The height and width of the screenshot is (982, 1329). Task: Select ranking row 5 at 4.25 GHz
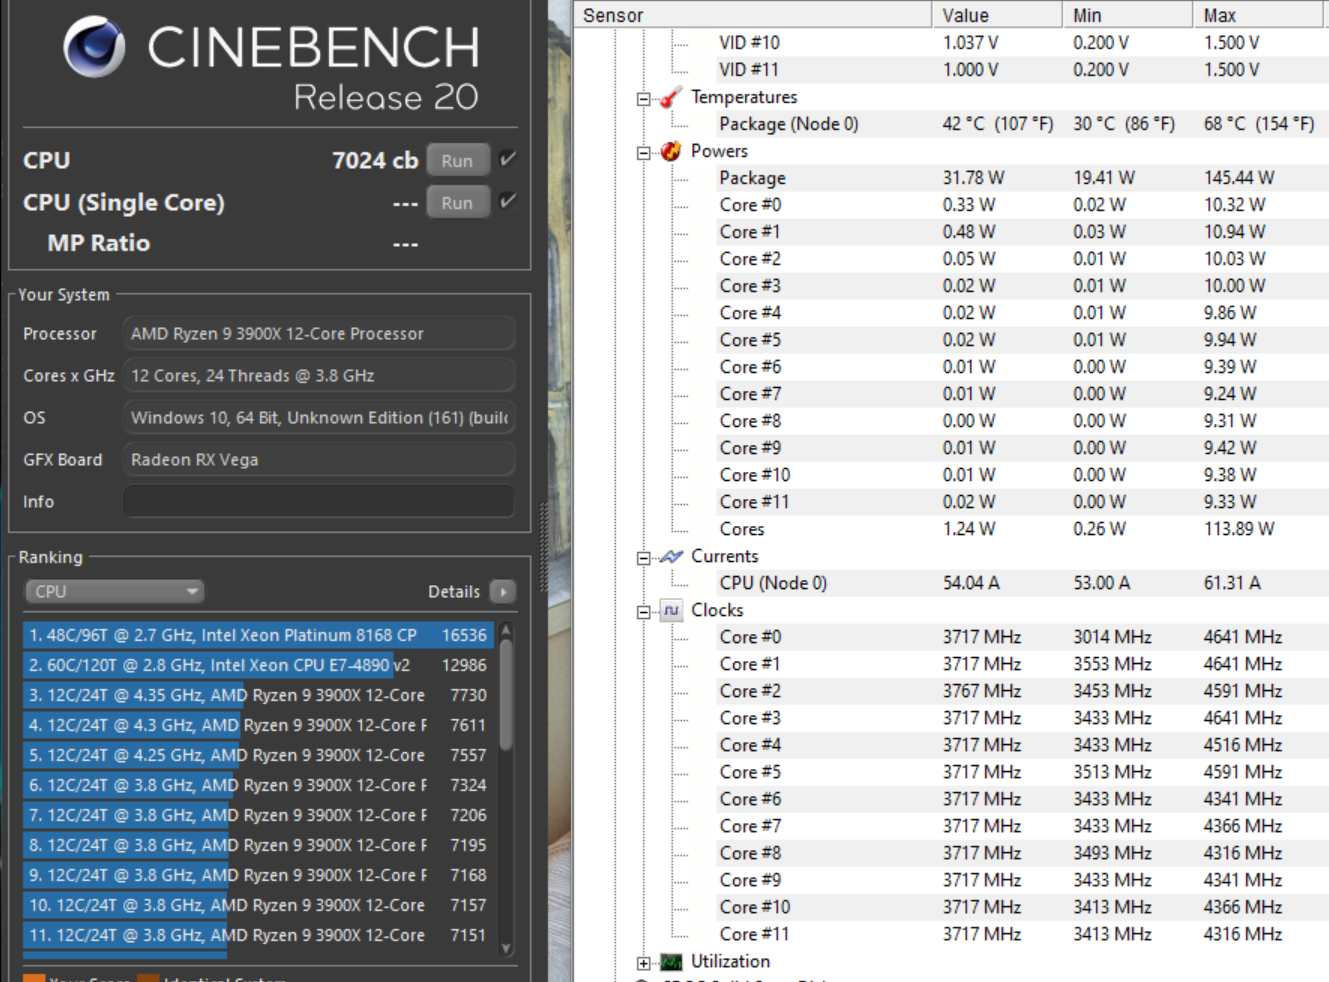[x=258, y=755]
